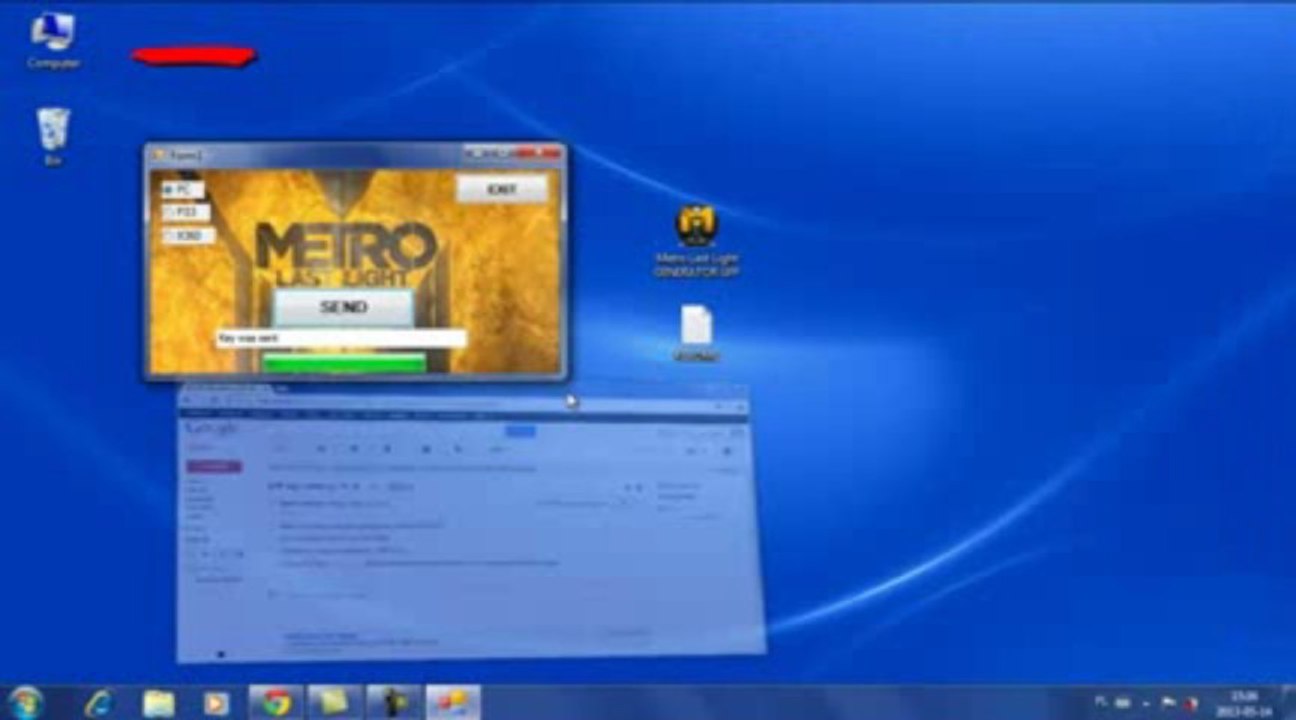The width and height of the screenshot is (1296, 720).
Task: Open the text document icon on desktop
Action: pyautogui.click(x=696, y=333)
